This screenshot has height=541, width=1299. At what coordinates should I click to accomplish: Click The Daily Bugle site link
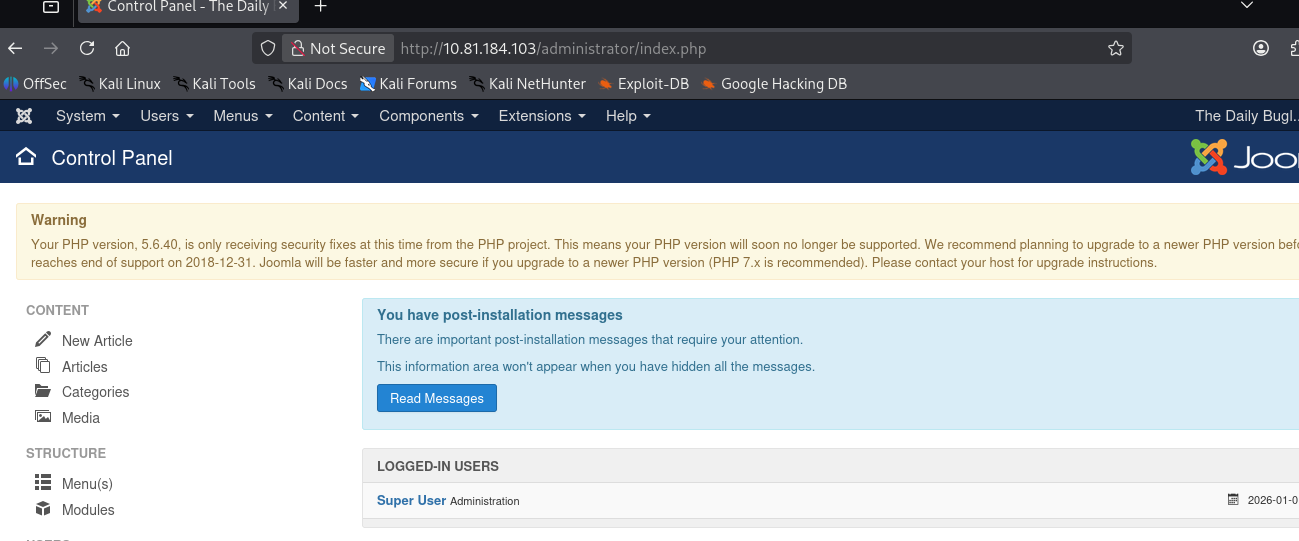coord(1247,116)
